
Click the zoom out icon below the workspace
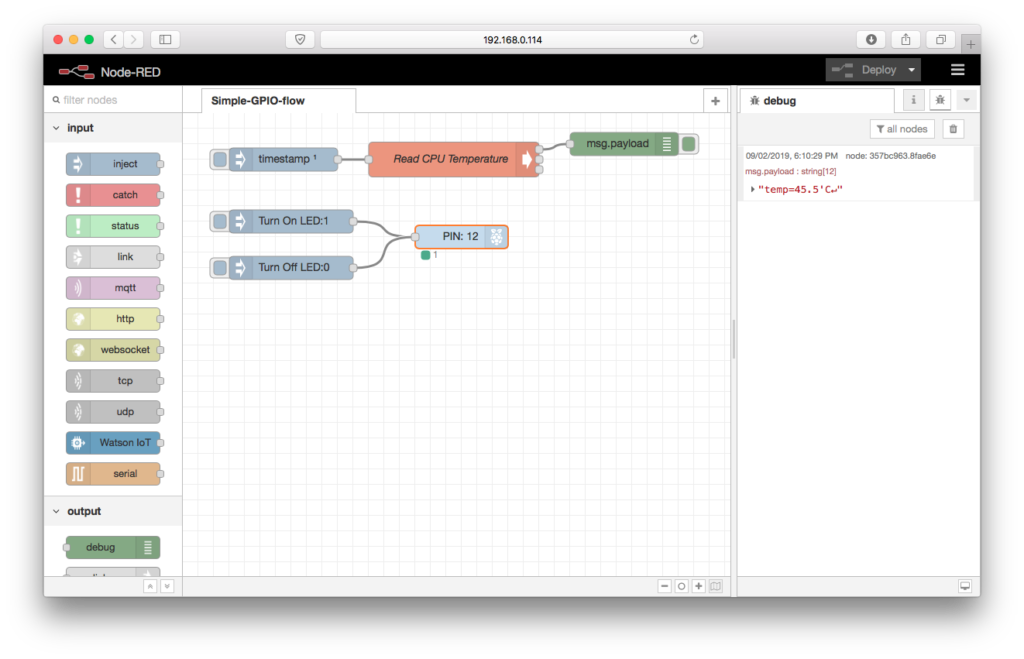[663, 586]
